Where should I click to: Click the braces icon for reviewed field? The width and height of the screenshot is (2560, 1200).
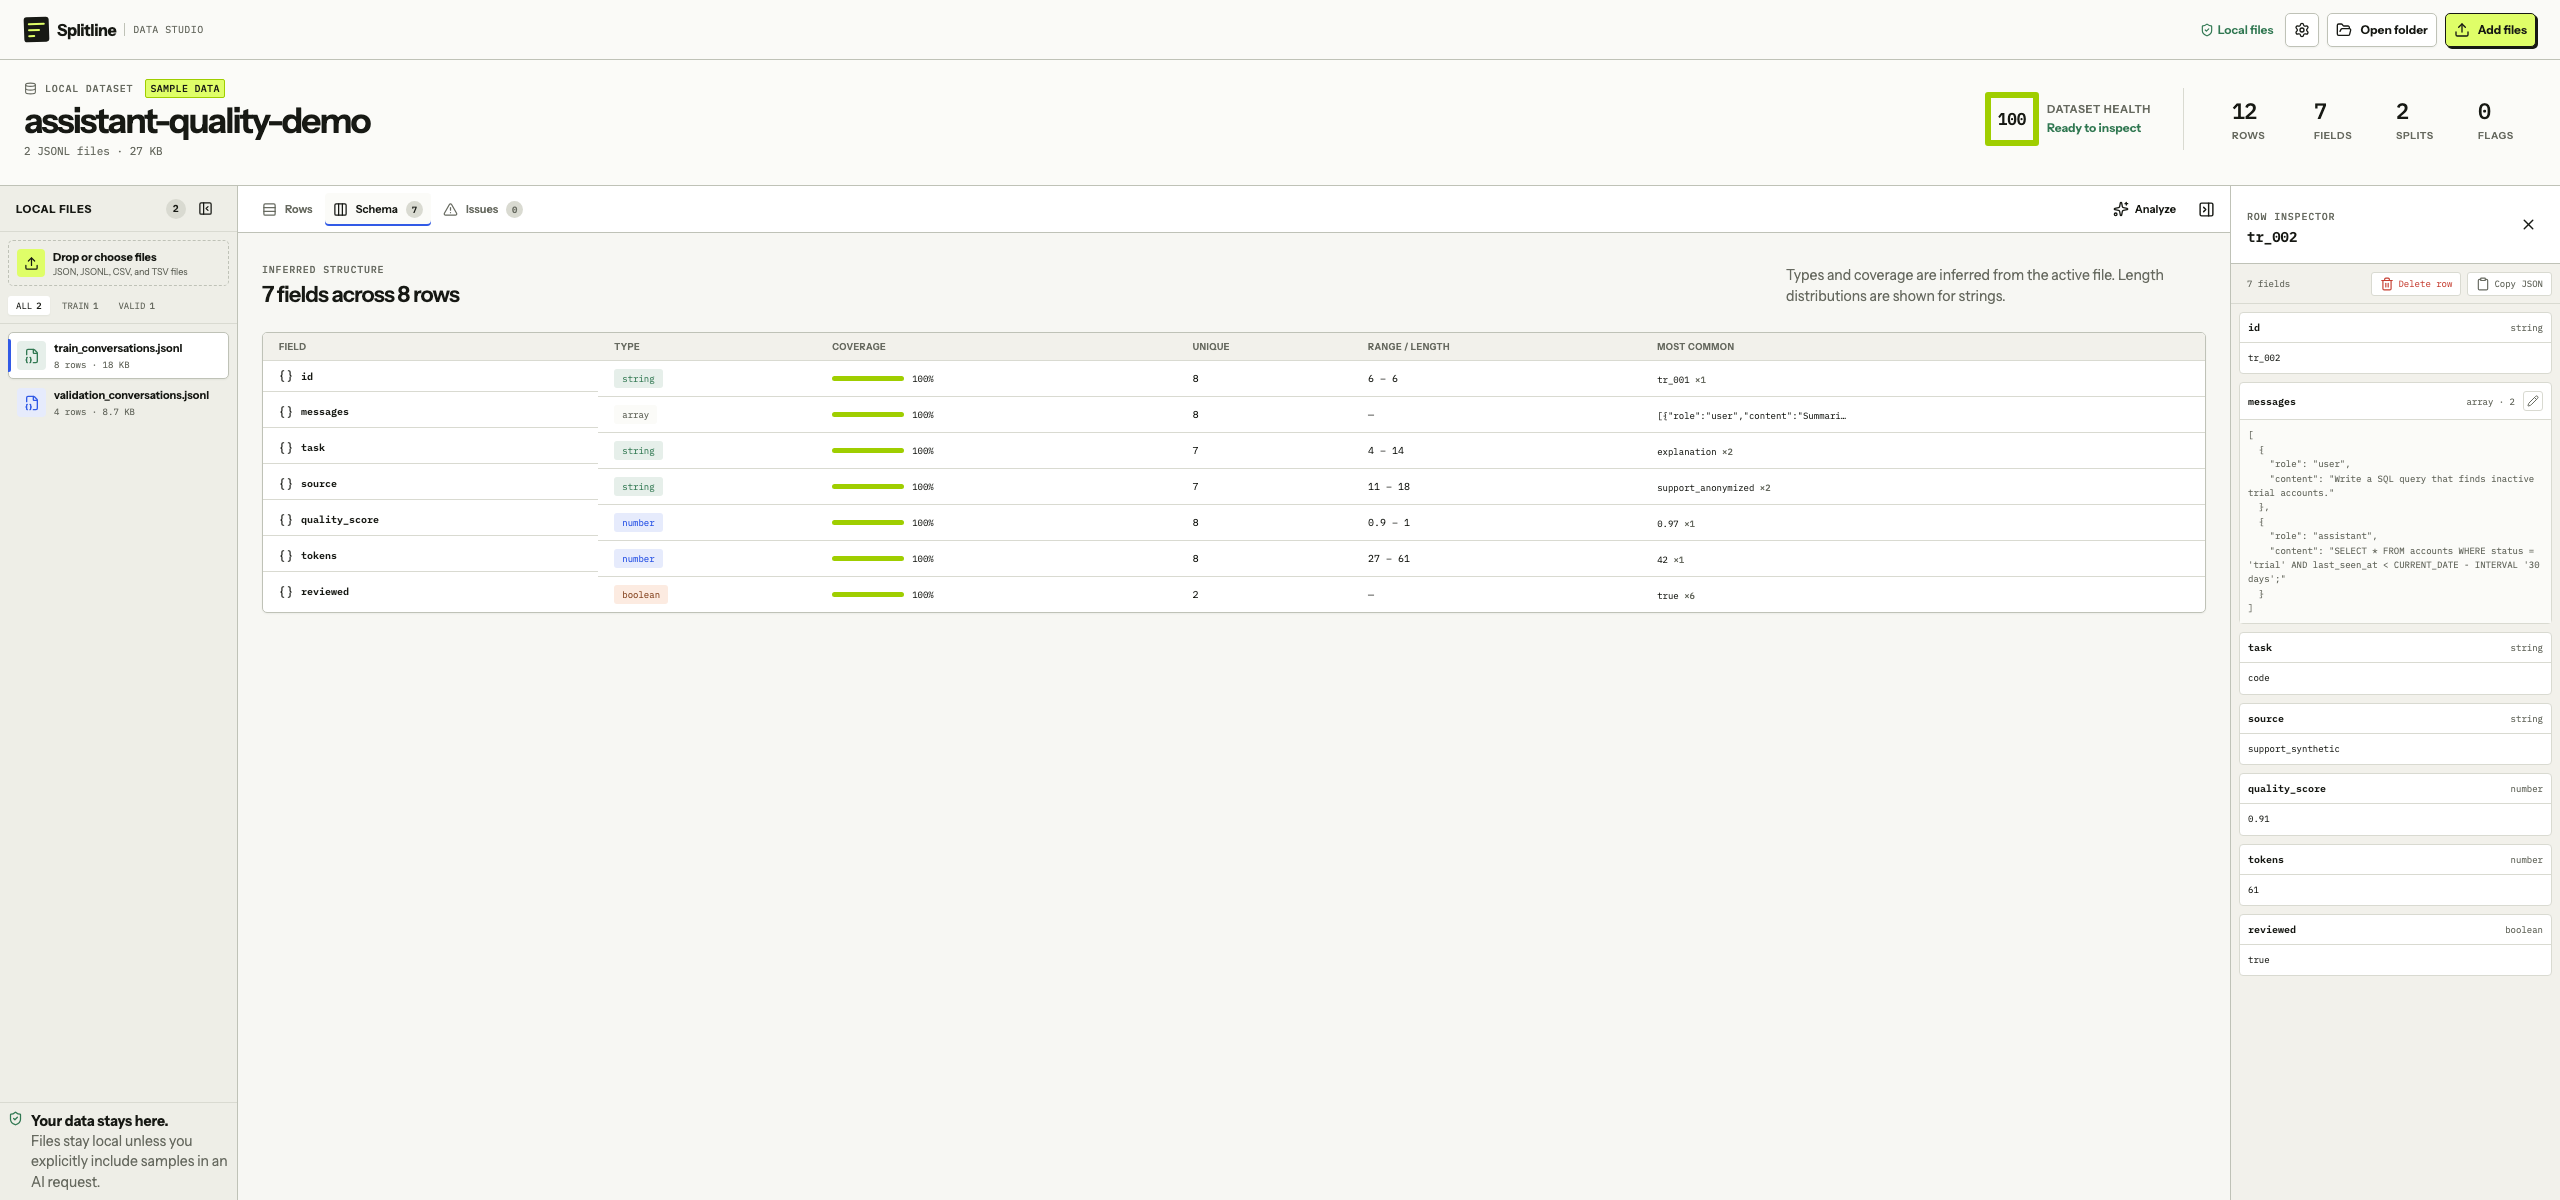[286, 592]
